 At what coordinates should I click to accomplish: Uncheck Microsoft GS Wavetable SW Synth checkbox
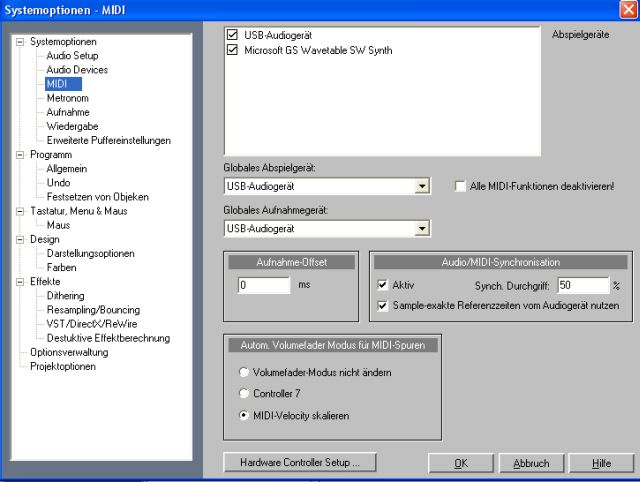232,50
